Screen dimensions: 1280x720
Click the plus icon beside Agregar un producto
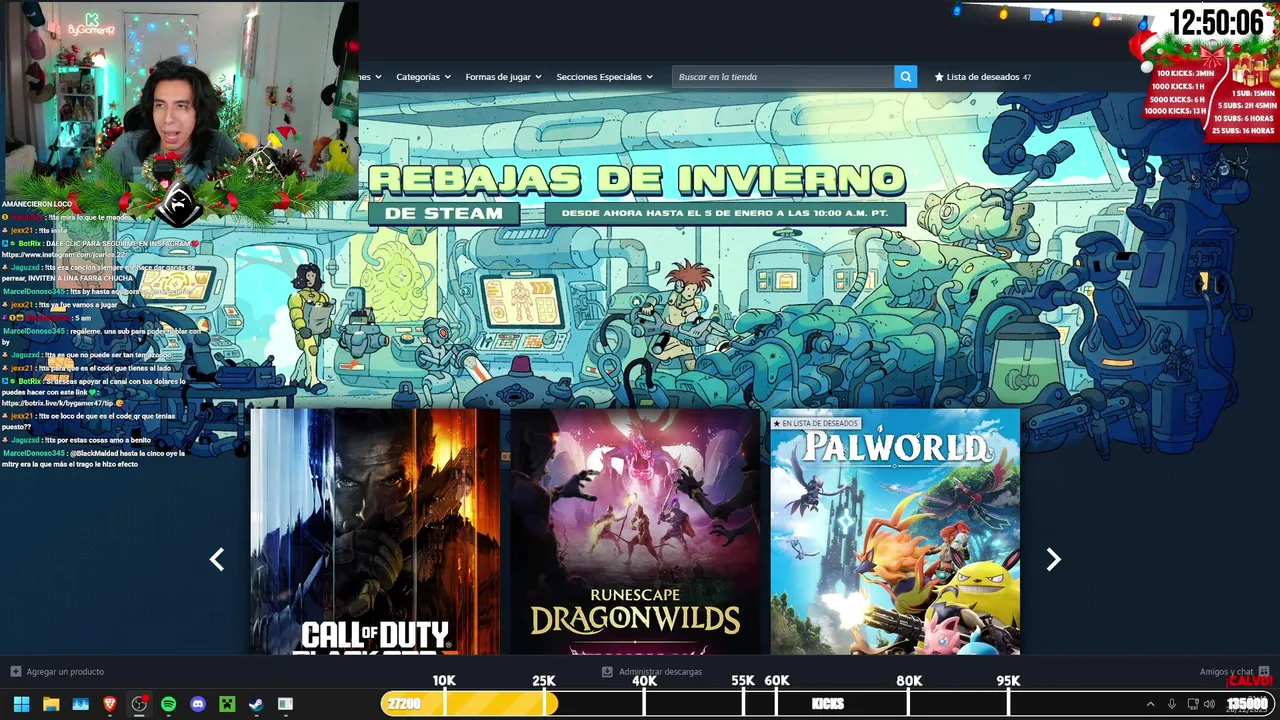(15, 672)
